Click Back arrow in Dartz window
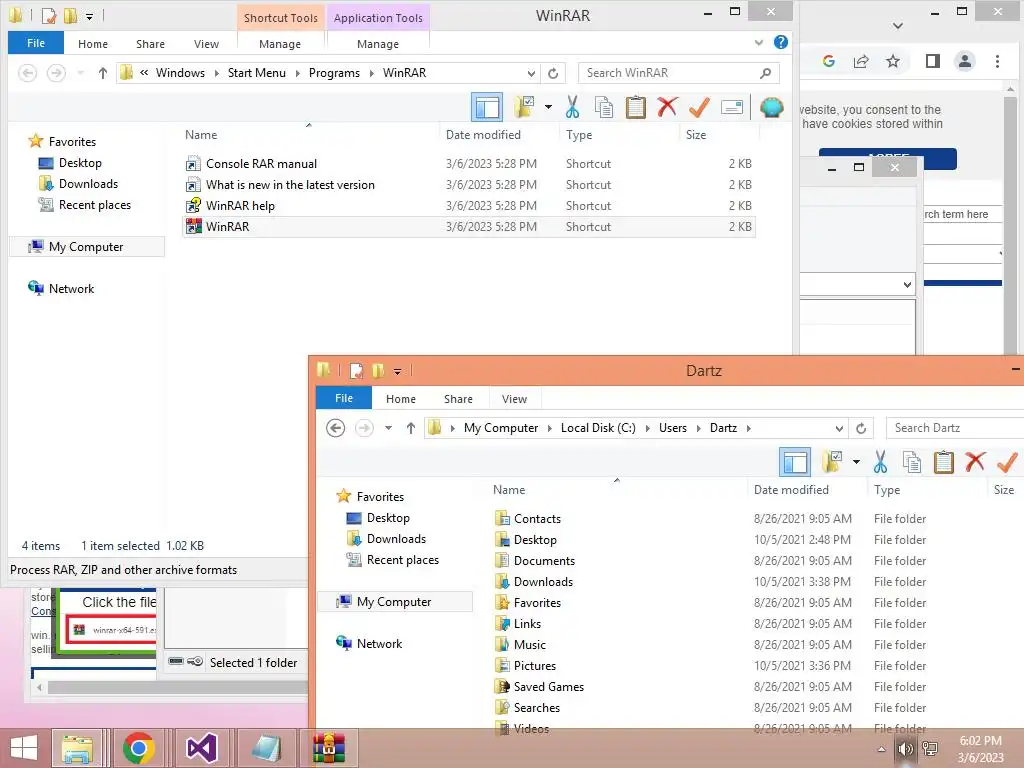This screenshot has height=768, width=1024. 336,428
